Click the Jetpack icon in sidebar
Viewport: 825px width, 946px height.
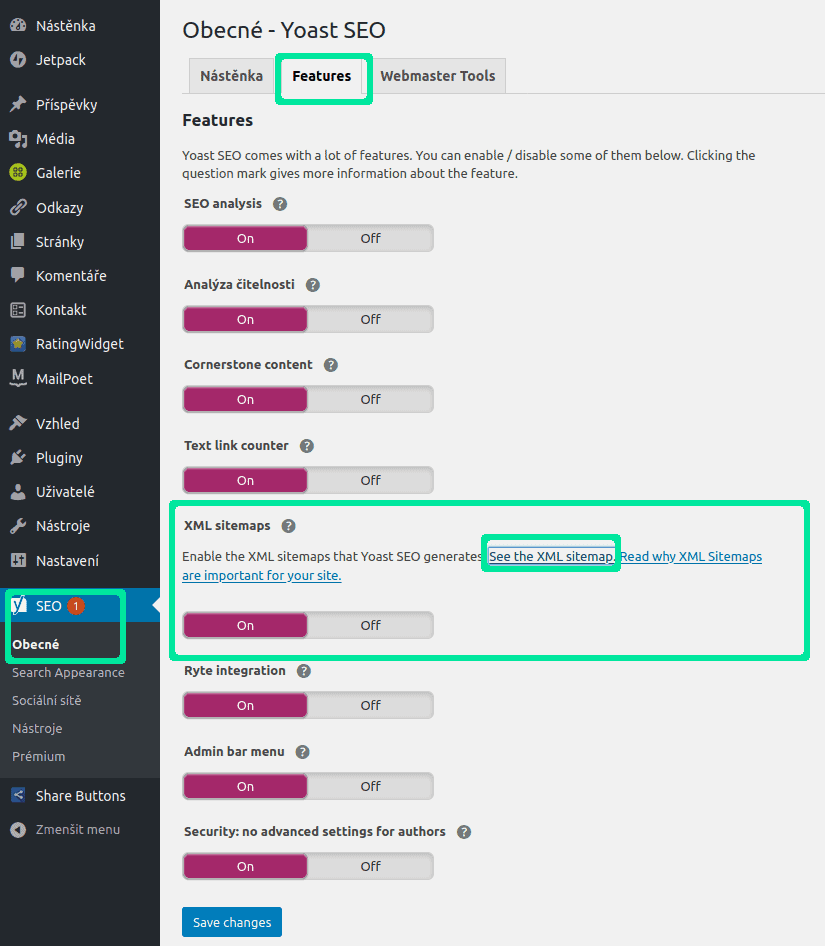pyautogui.click(x=18, y=60)
